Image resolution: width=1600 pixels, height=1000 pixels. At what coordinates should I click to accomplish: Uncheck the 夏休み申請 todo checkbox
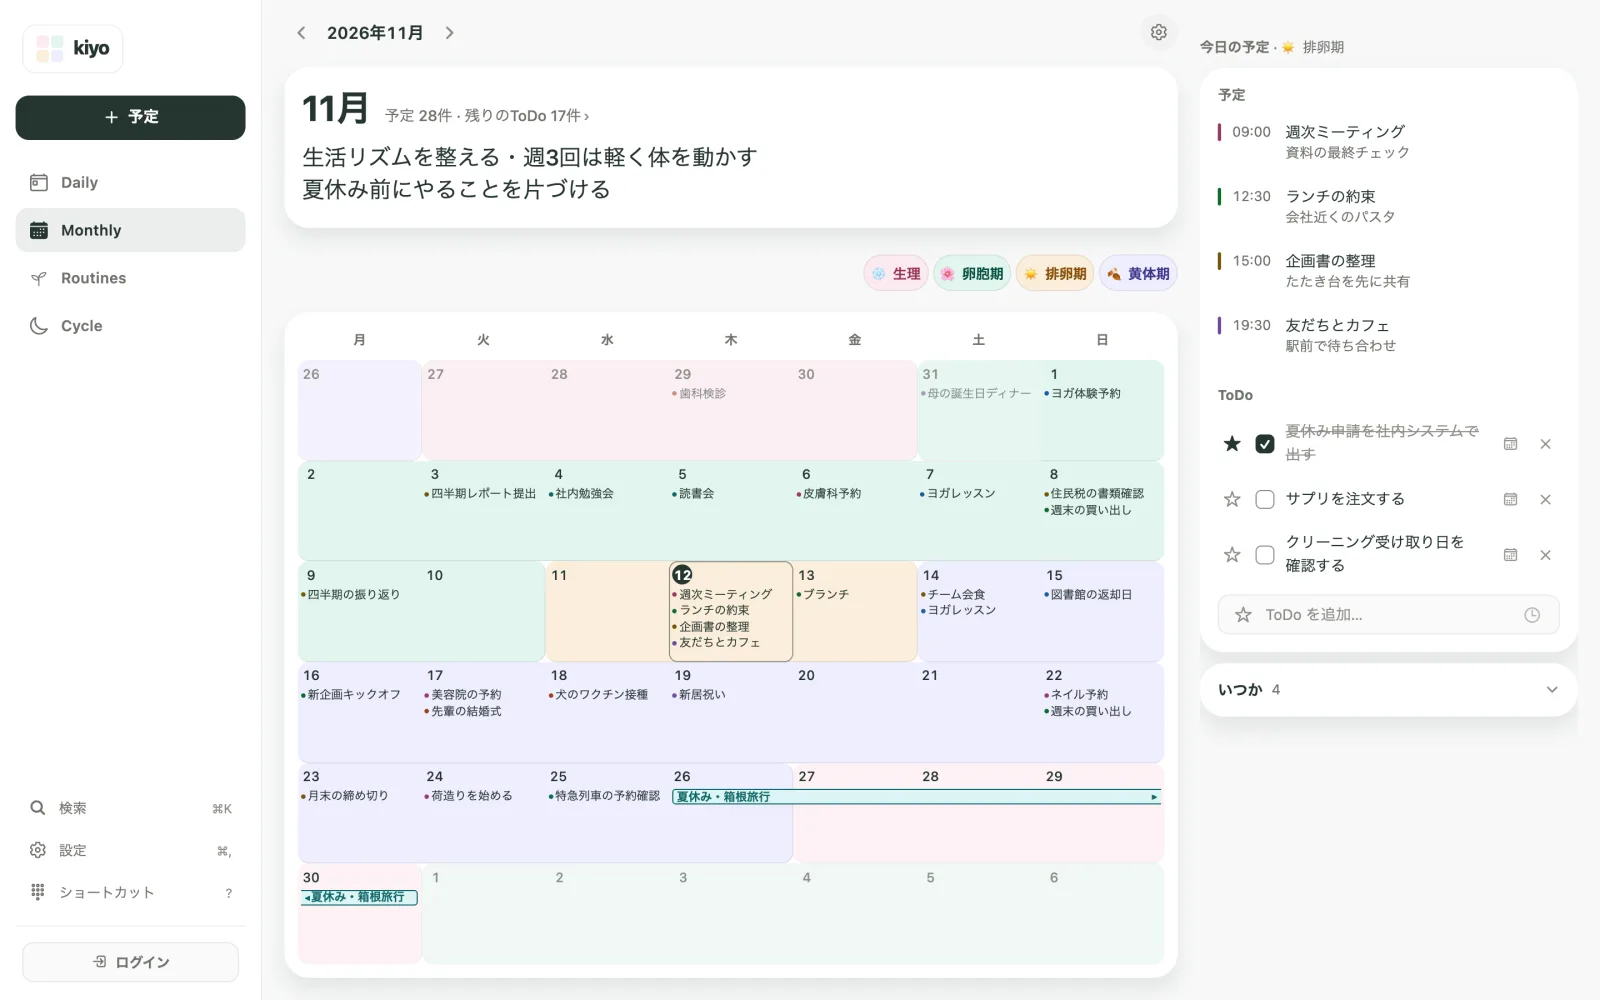pos(1265,444)
